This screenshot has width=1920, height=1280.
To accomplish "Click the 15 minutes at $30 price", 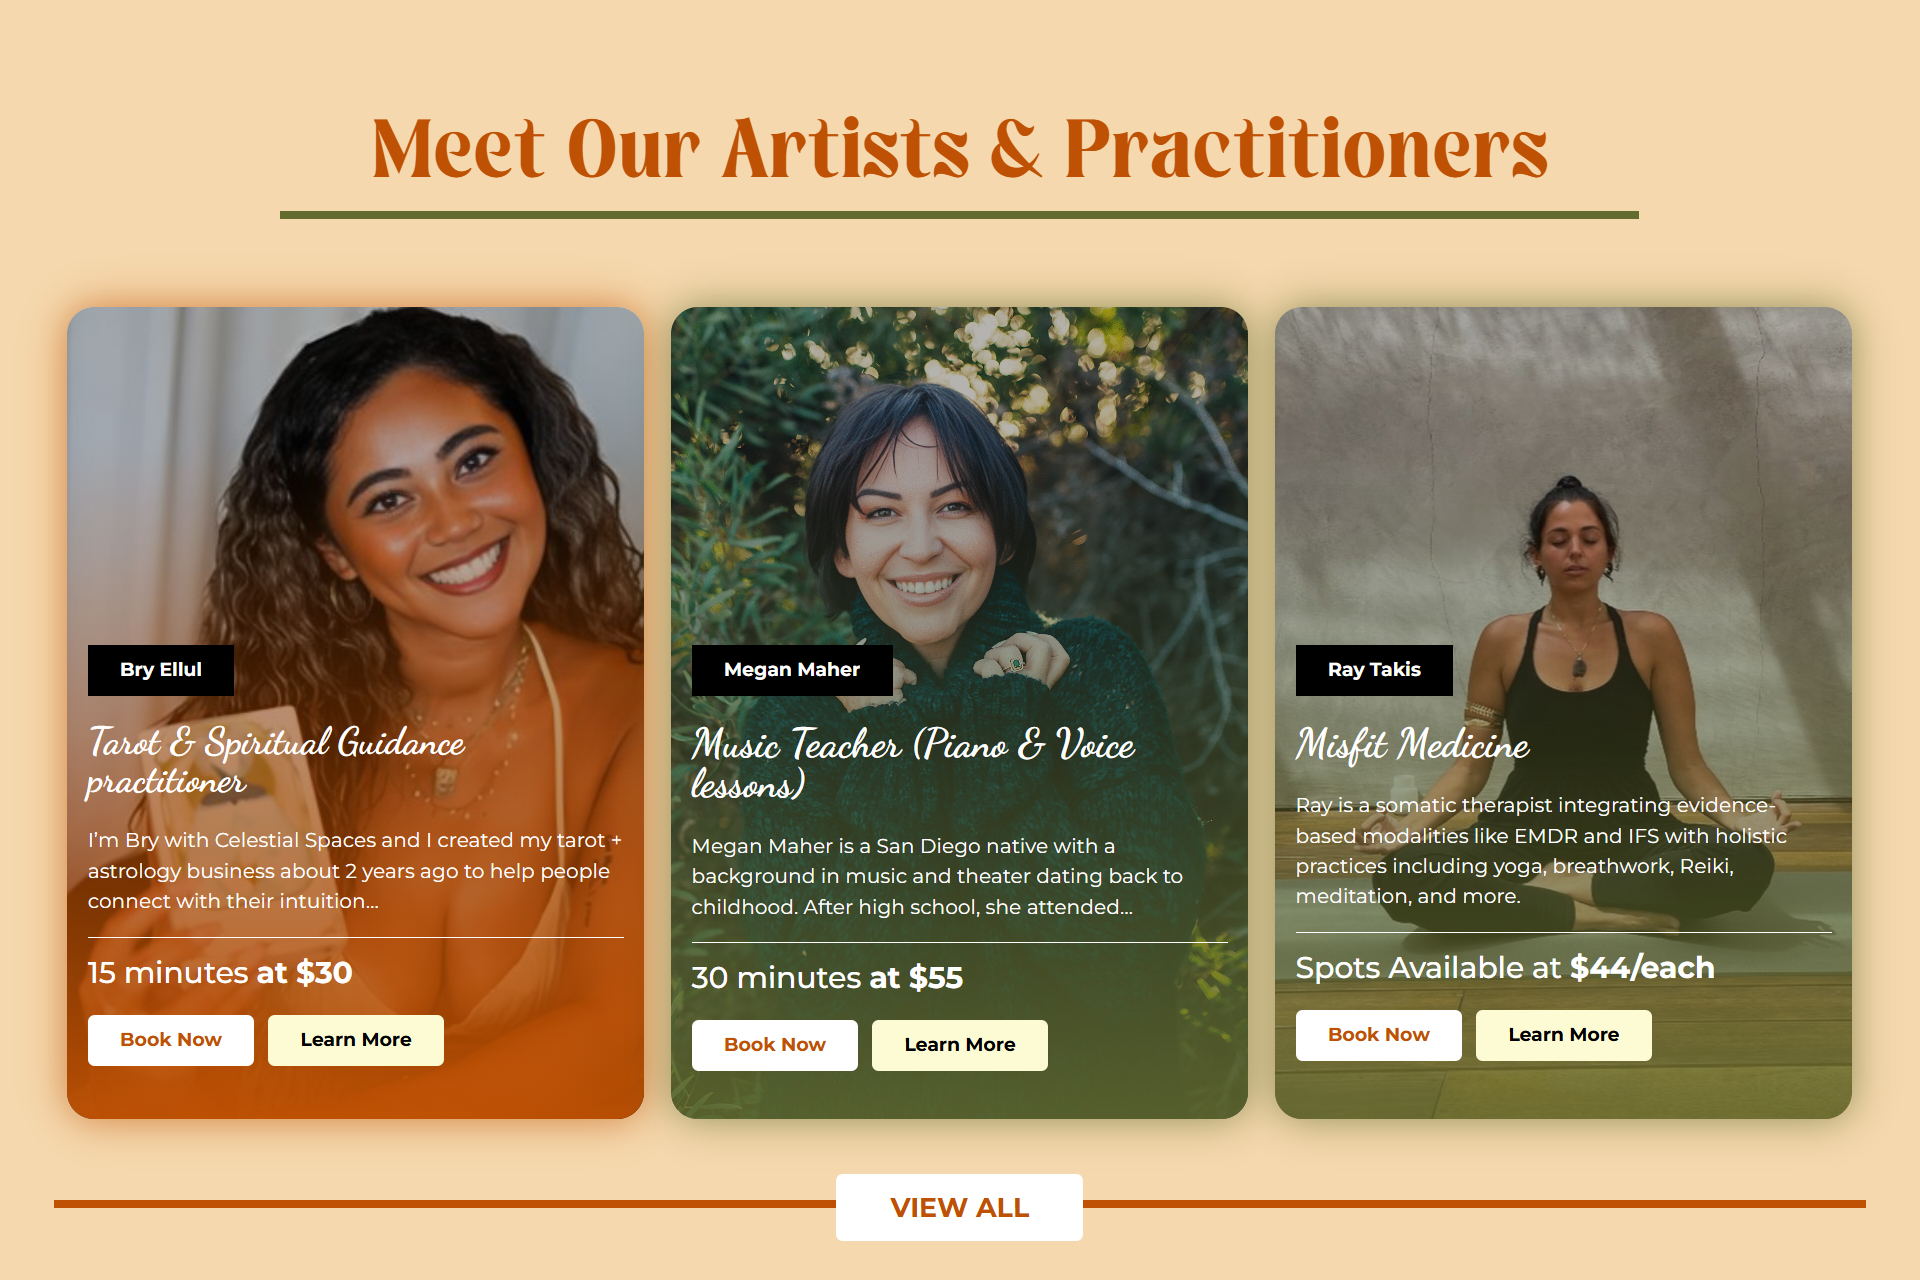I will pos(220,973).
